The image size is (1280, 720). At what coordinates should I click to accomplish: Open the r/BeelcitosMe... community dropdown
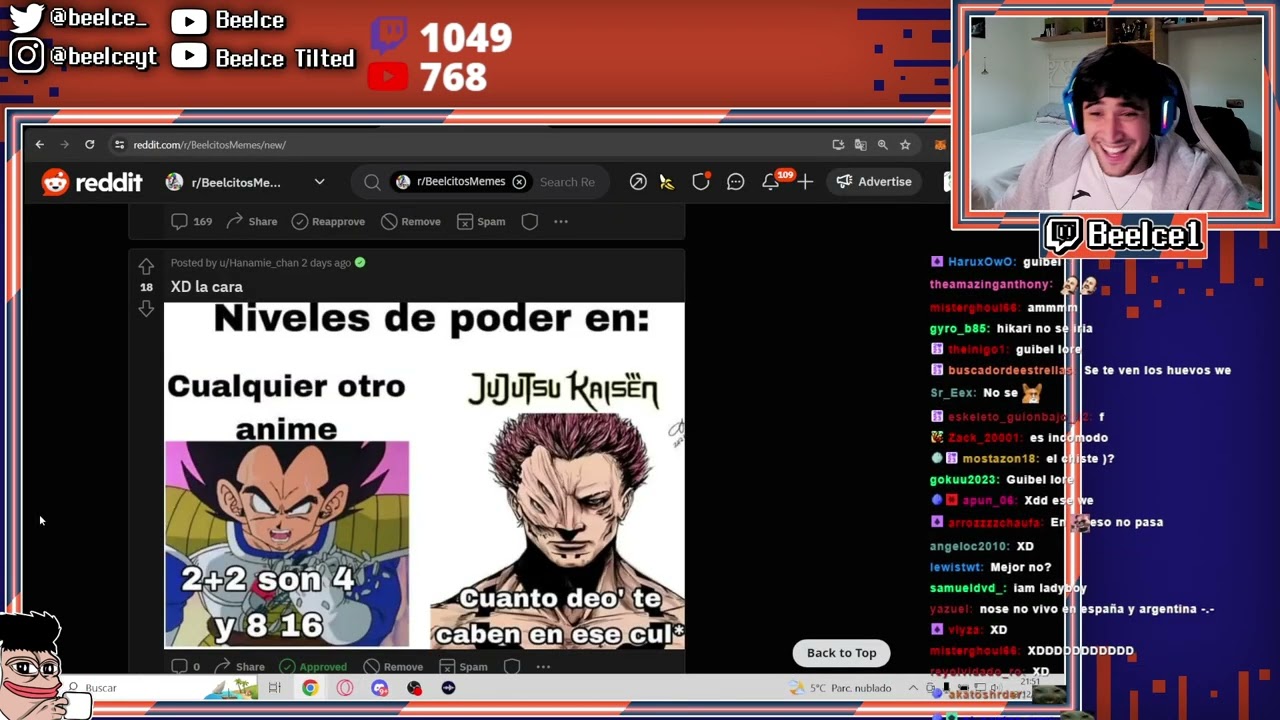click(x=245, y=182)
